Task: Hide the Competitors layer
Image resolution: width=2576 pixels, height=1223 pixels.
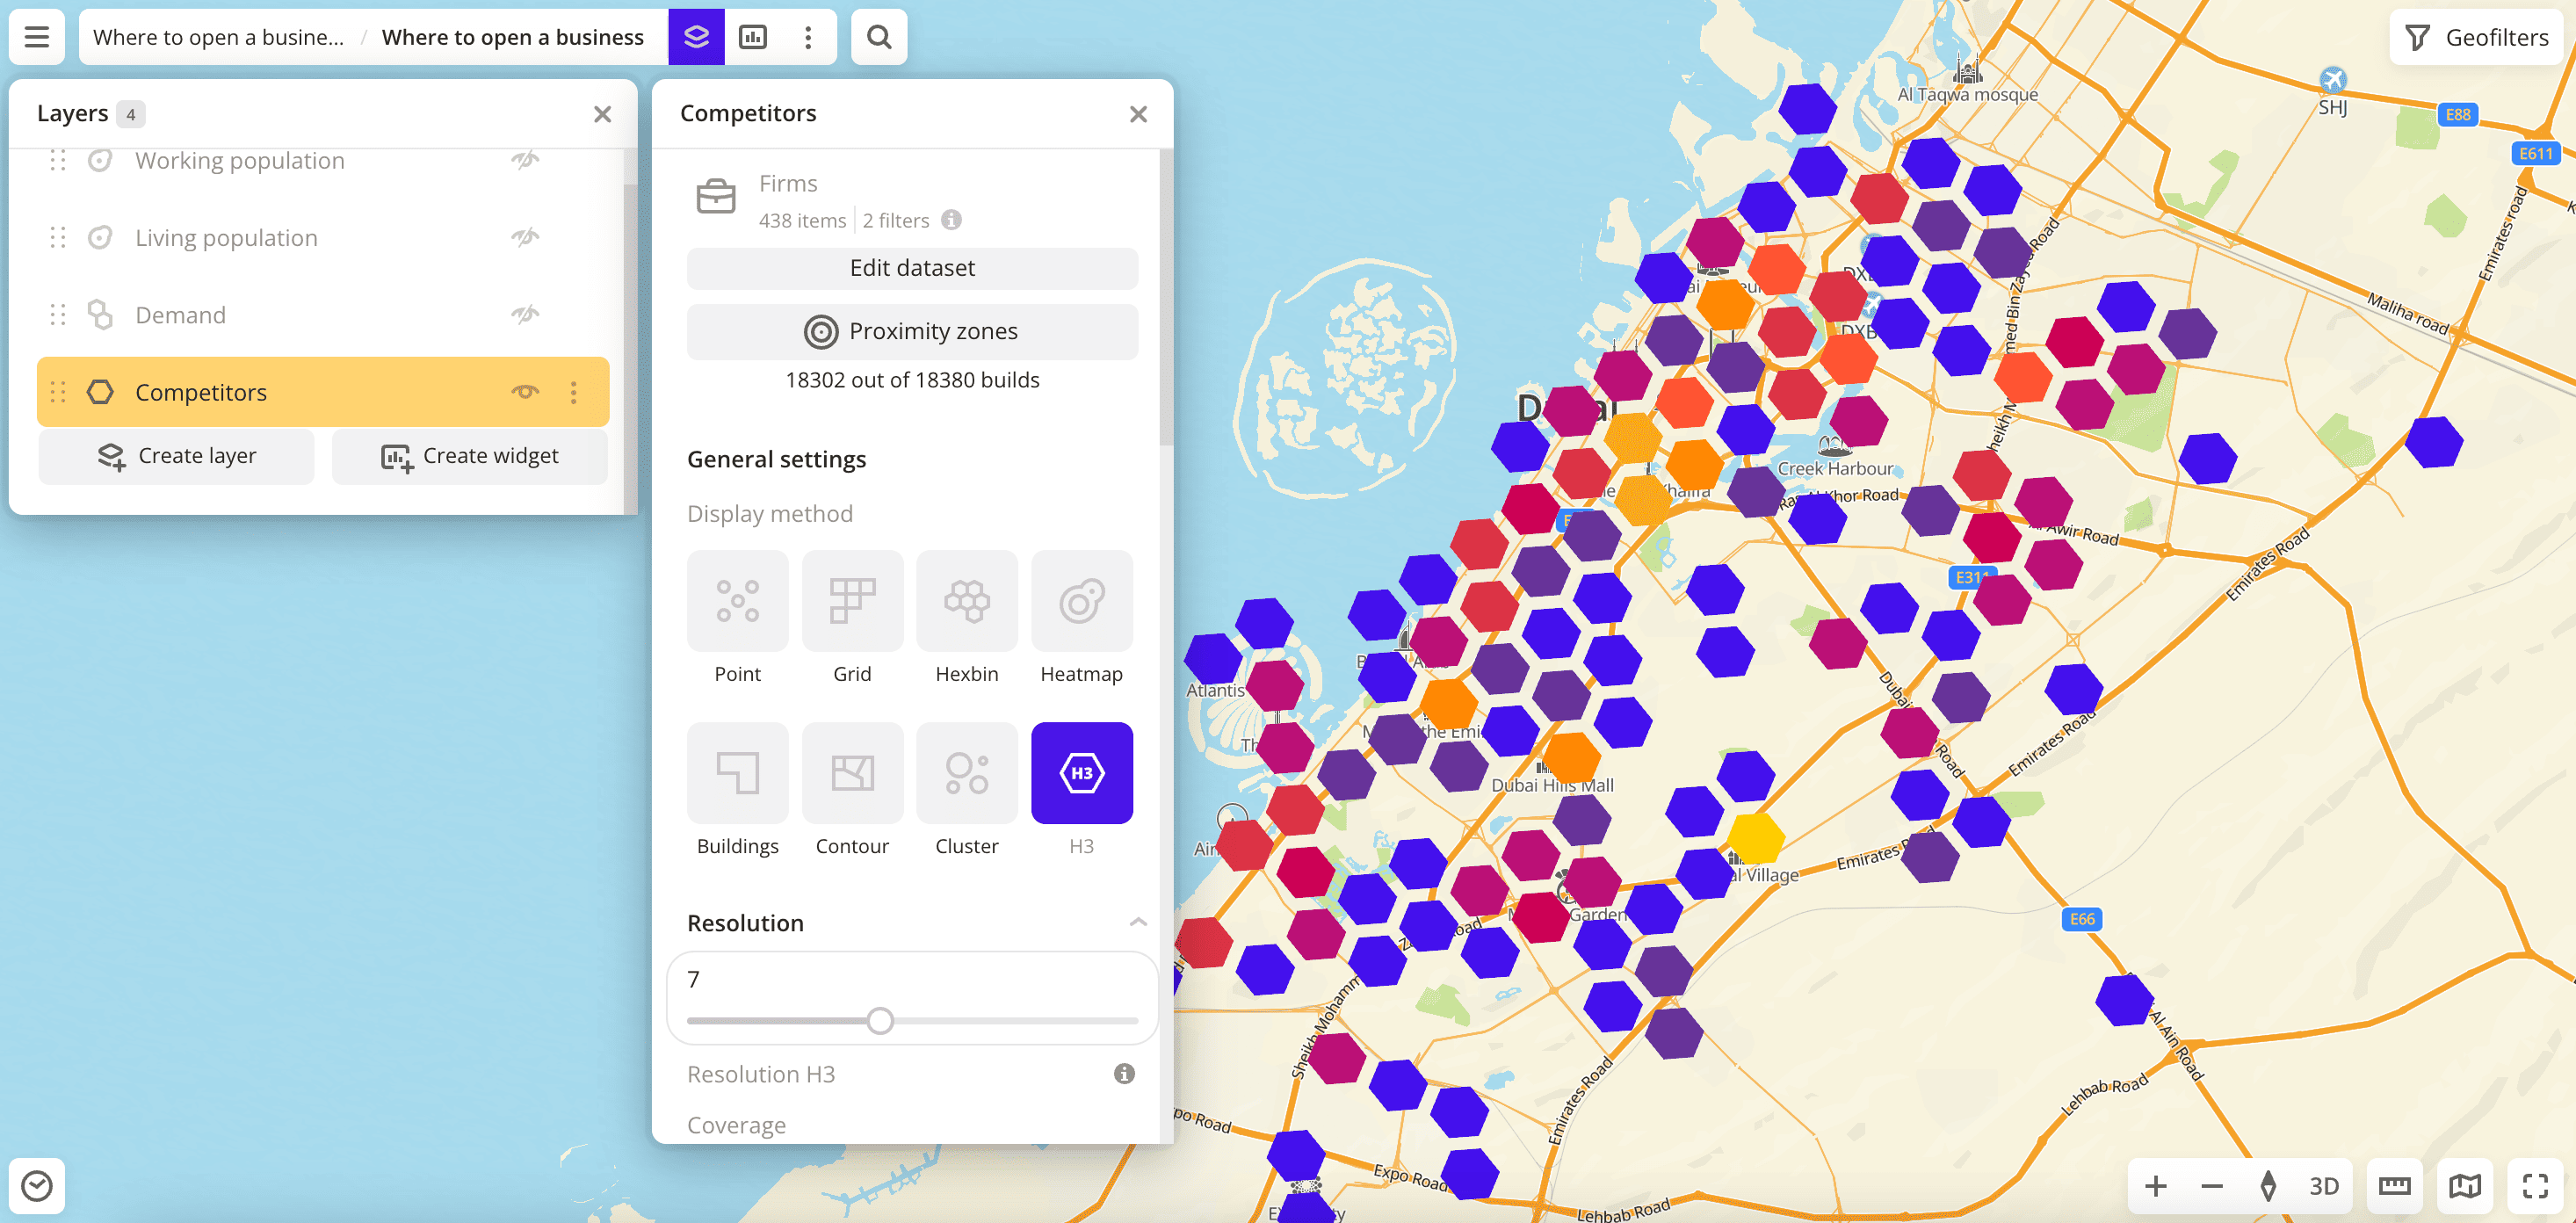Action: pyautogui.click(x=525, y=392)
